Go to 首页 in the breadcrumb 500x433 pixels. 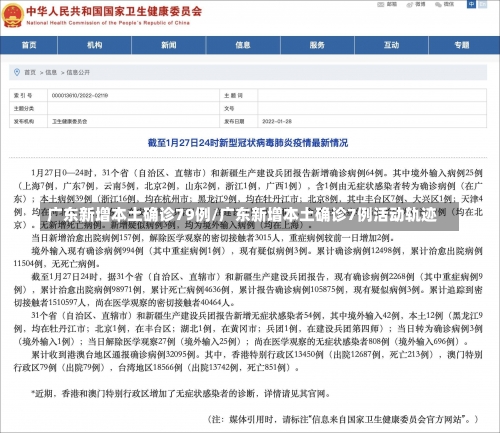point(30,72)
